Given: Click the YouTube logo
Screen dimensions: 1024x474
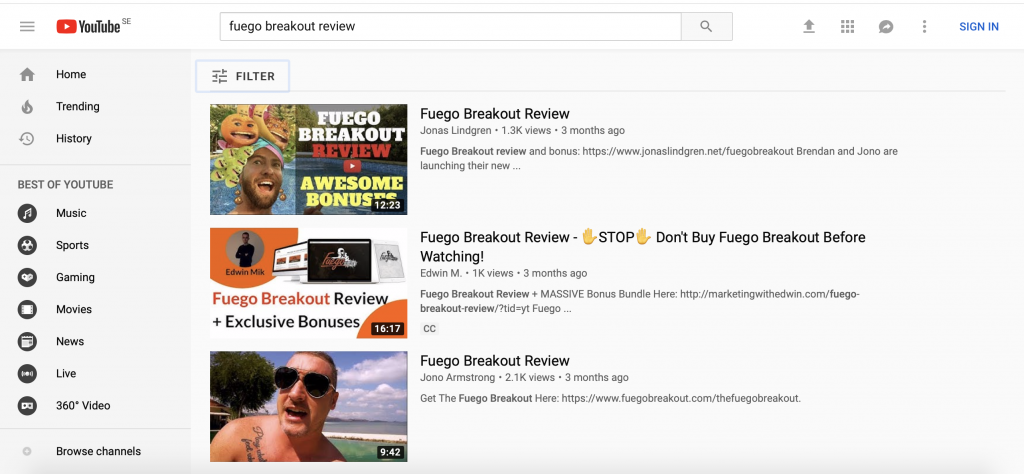Looking at the screenshot, I should [89, 27].
